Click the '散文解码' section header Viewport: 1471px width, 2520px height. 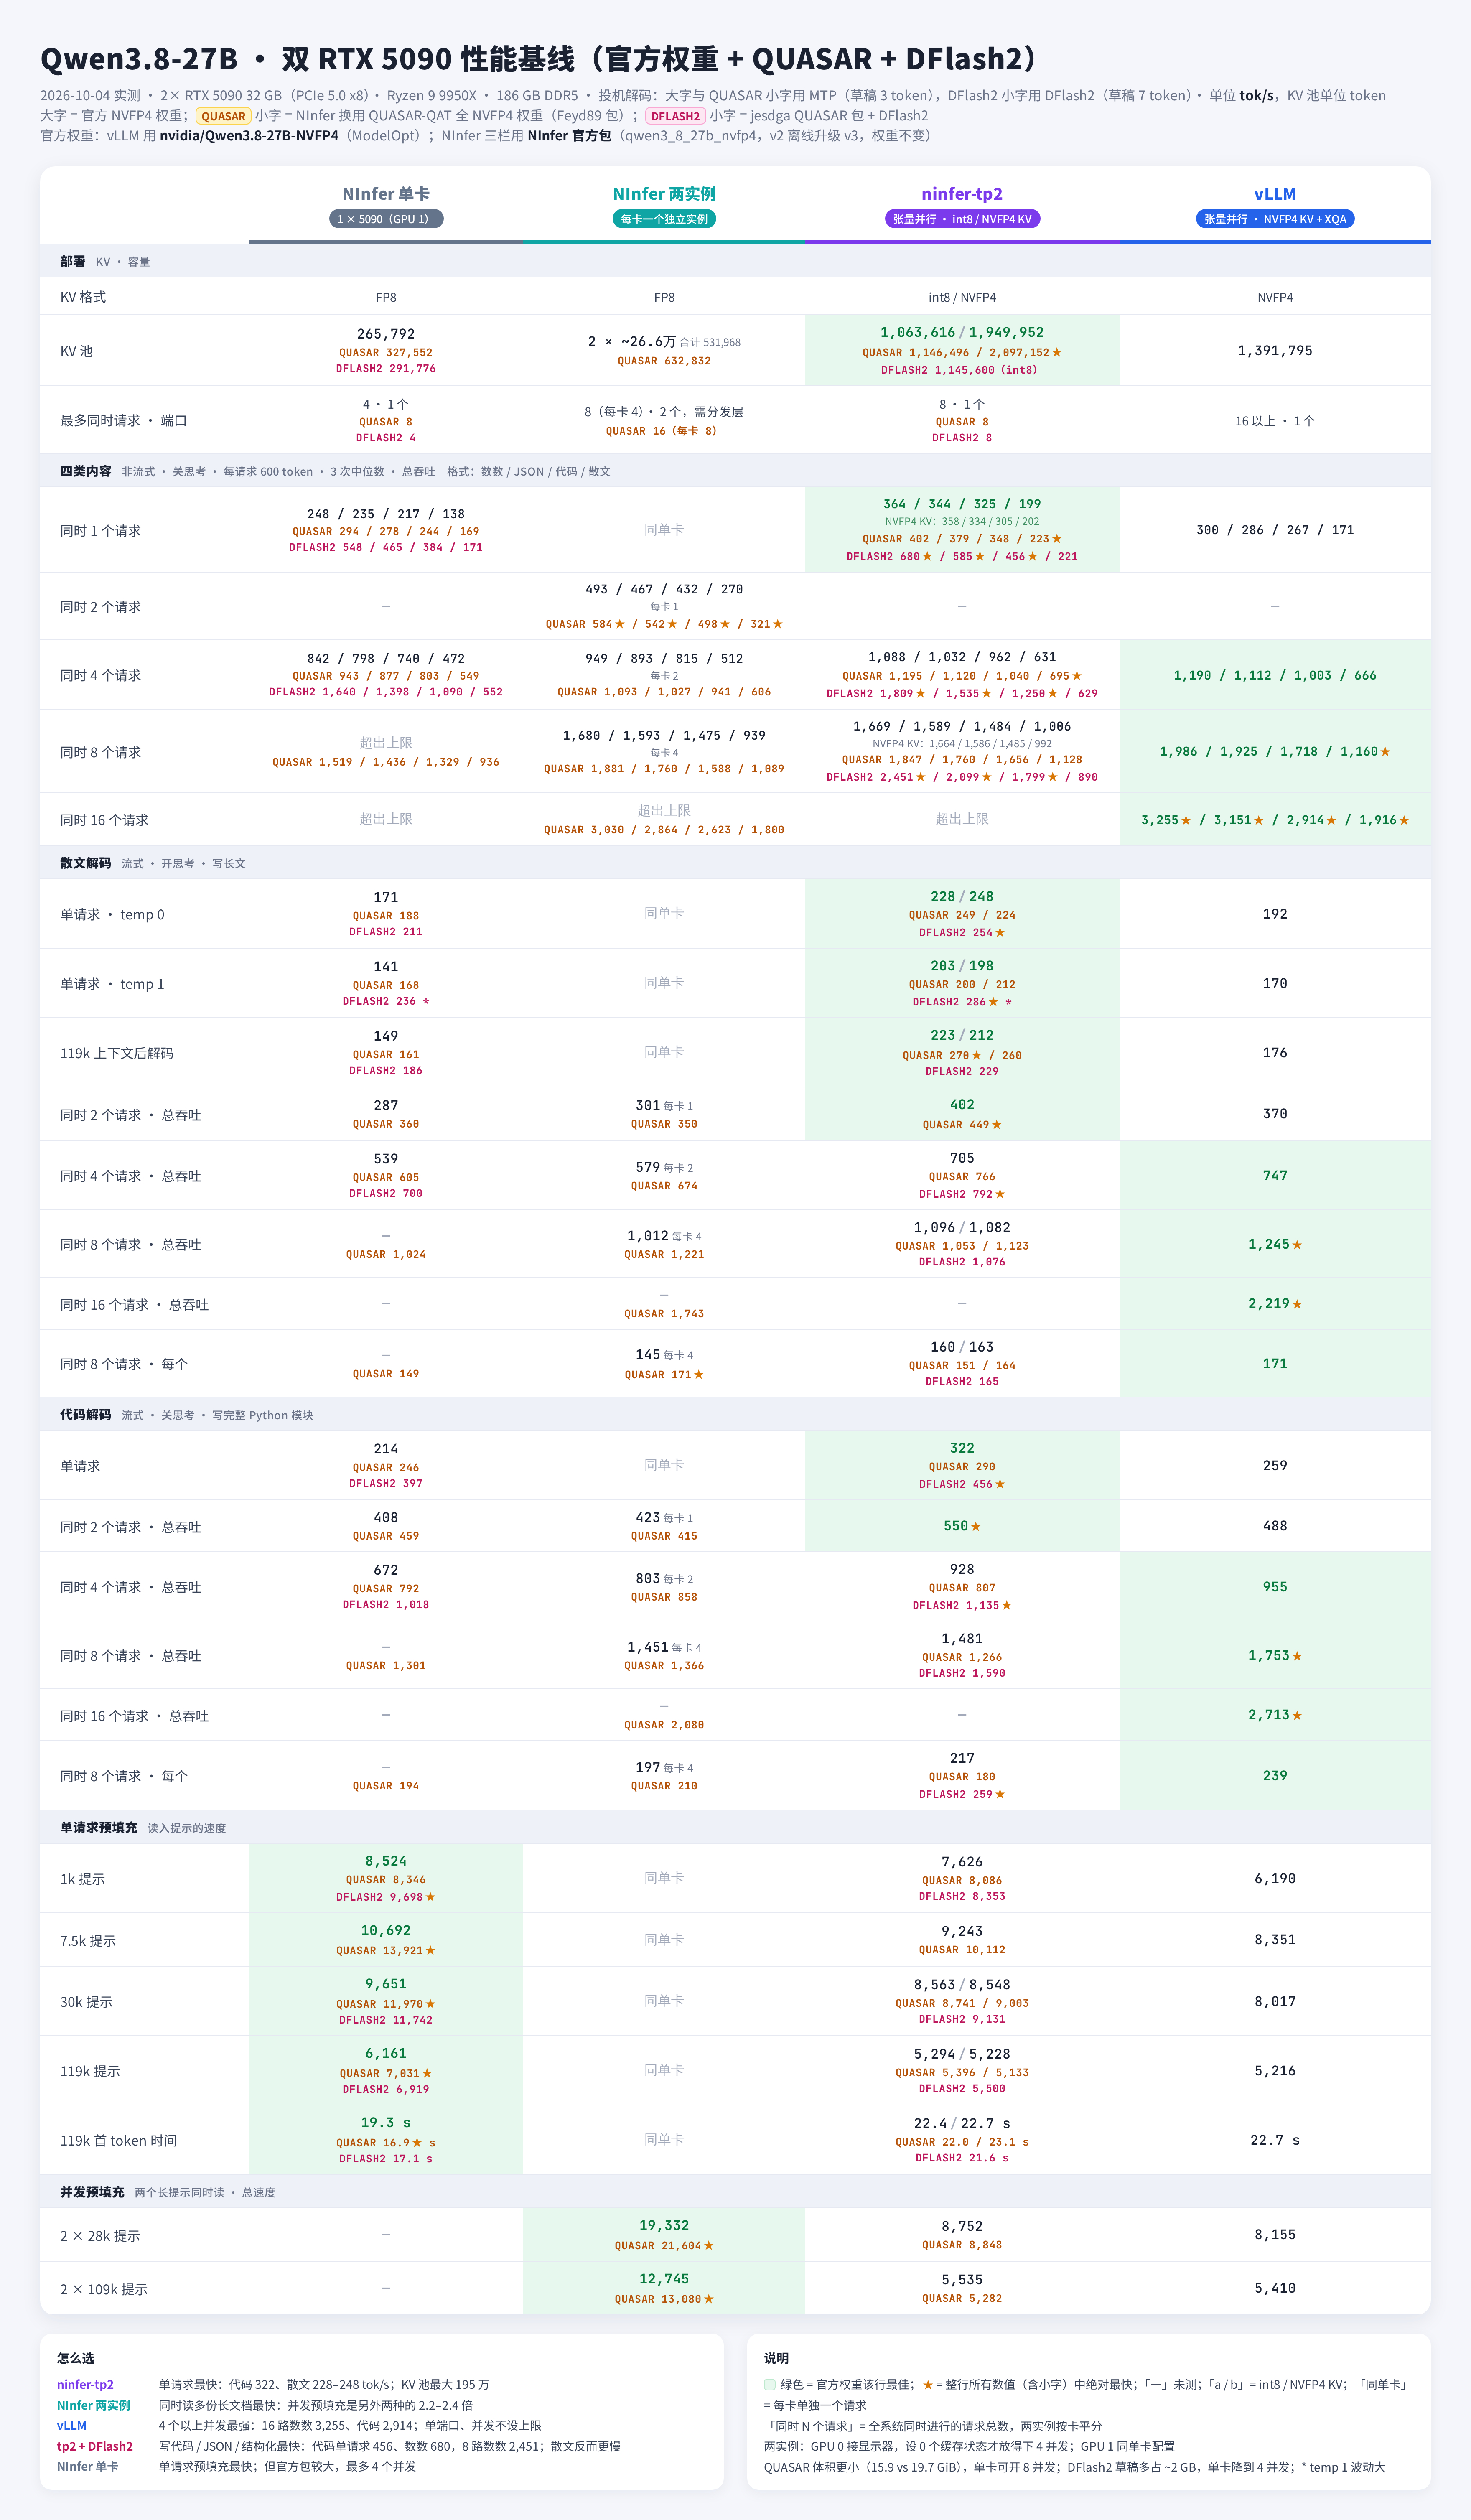click(x=85, y=863)
